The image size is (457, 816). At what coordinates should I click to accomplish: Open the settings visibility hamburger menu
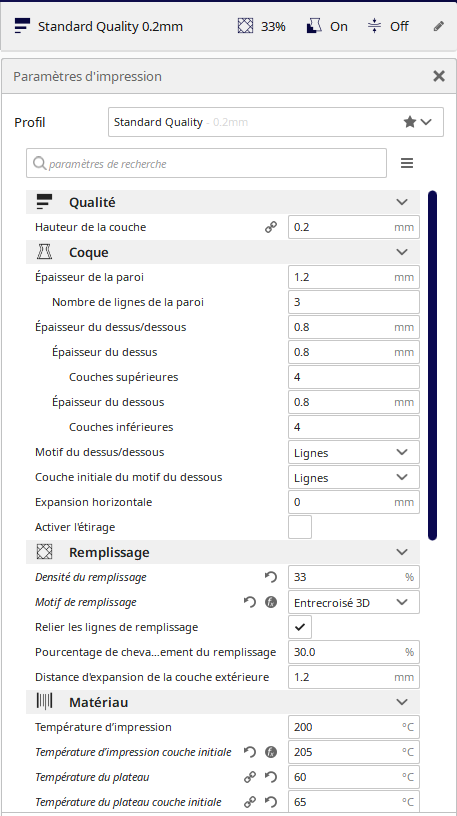tap(407, 163)
